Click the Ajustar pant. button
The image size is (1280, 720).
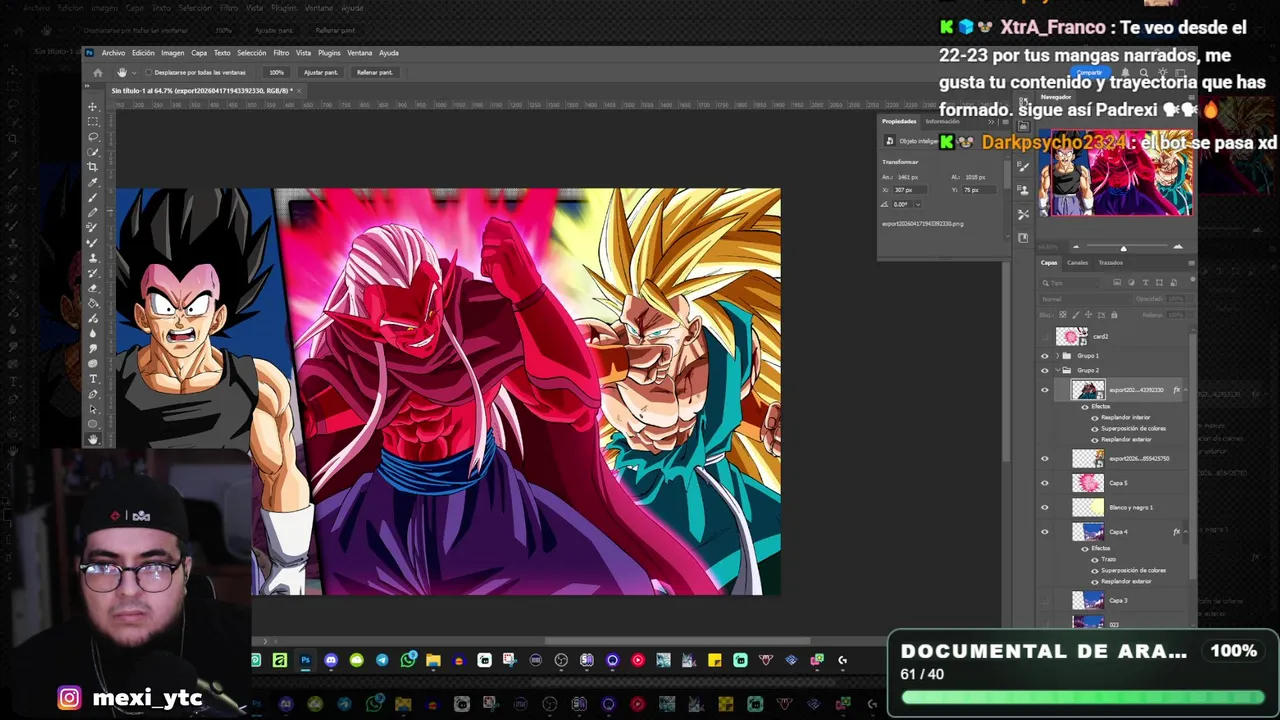(x=321, y=72)
